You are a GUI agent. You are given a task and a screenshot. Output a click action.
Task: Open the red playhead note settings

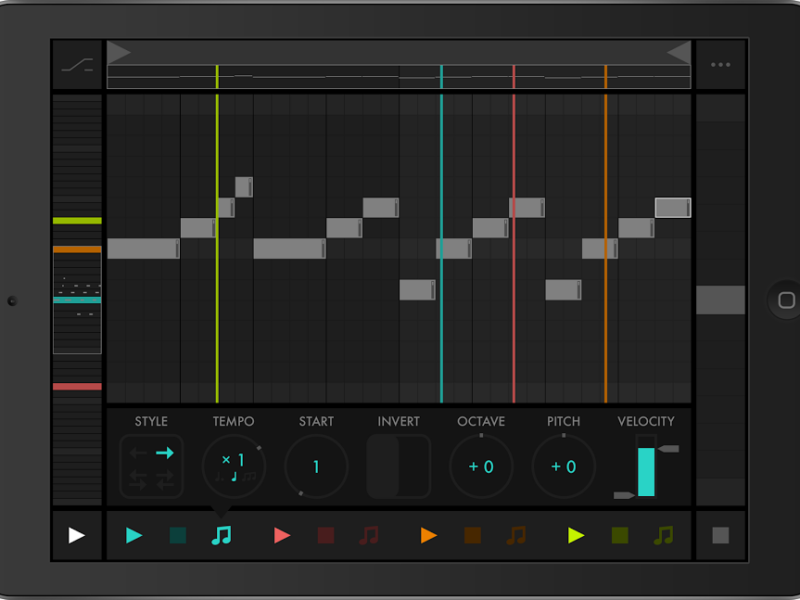(369, 536)
